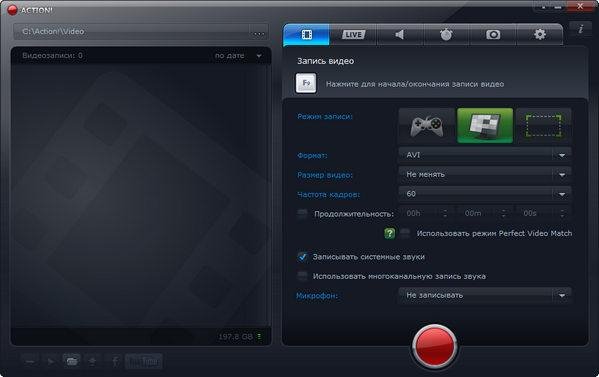The image size is (599, 377).
Task: Open the screenshots camera tab
Action: 493,35
